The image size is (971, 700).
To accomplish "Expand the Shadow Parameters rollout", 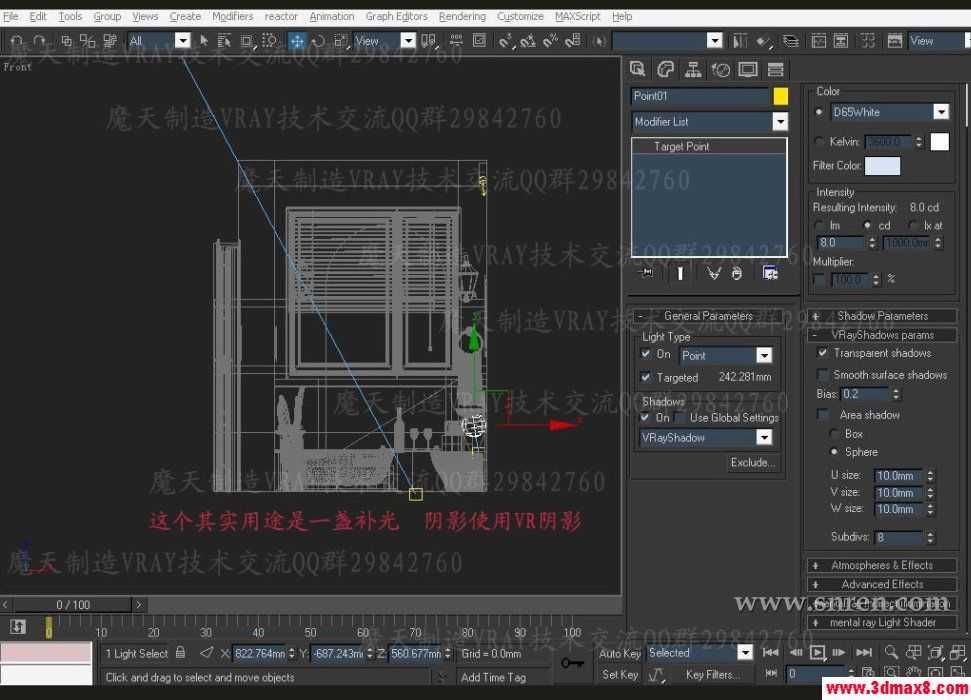I will click(882, 316).
